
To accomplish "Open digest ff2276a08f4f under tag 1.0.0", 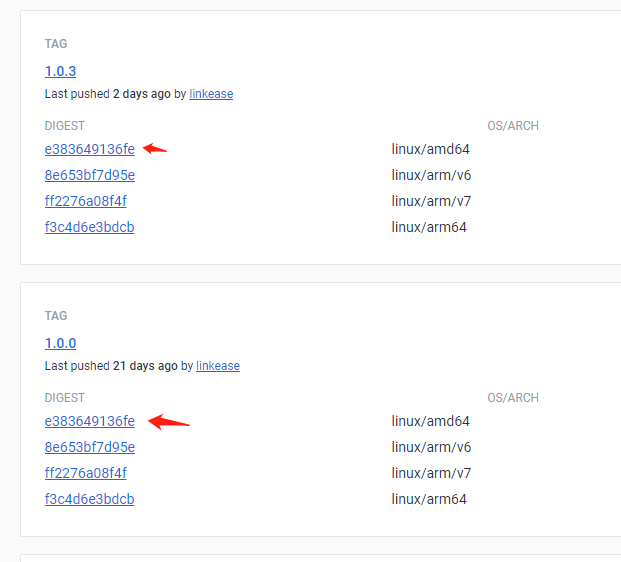I will (x=85, y=473).
